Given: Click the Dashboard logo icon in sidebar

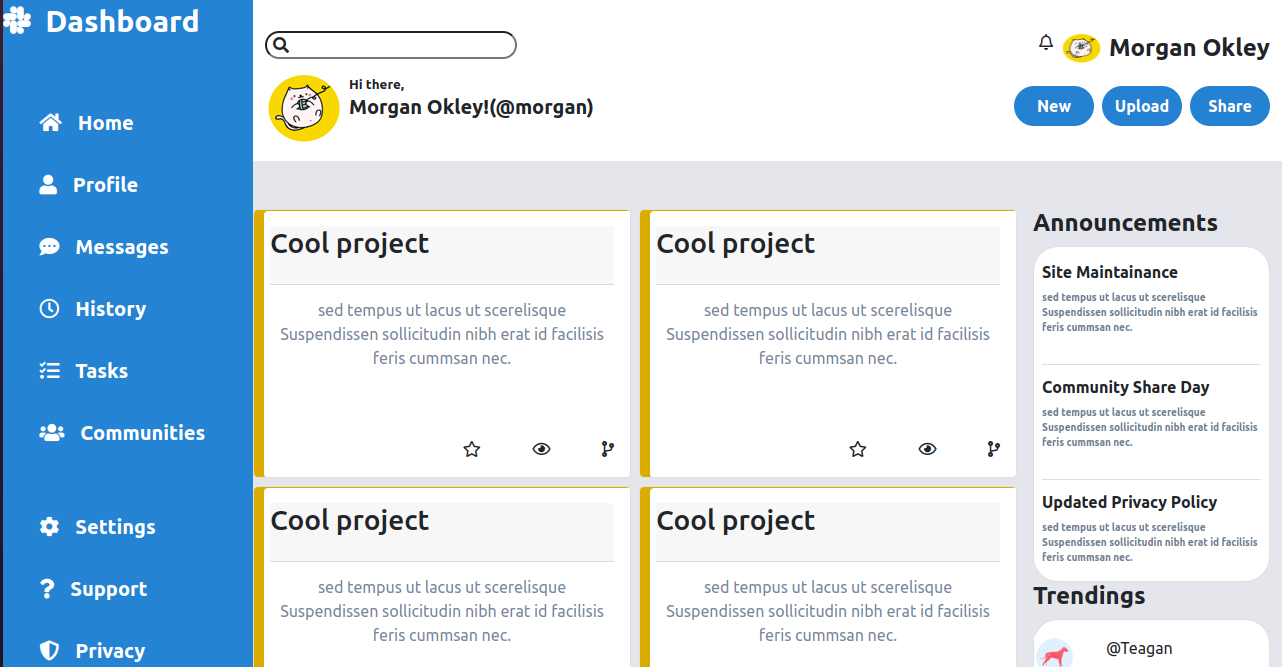Looking at the screenshot, I should tap(18, 21).
